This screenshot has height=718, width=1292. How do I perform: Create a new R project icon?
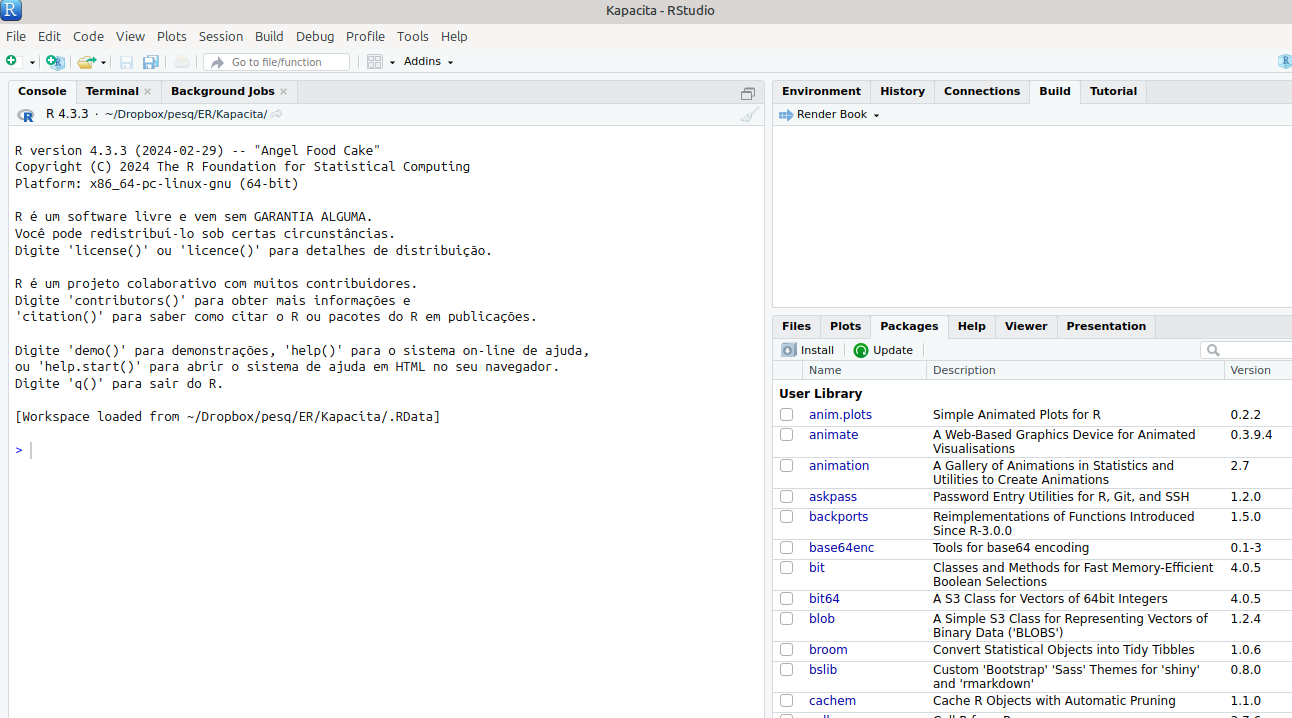pos(55,62)
